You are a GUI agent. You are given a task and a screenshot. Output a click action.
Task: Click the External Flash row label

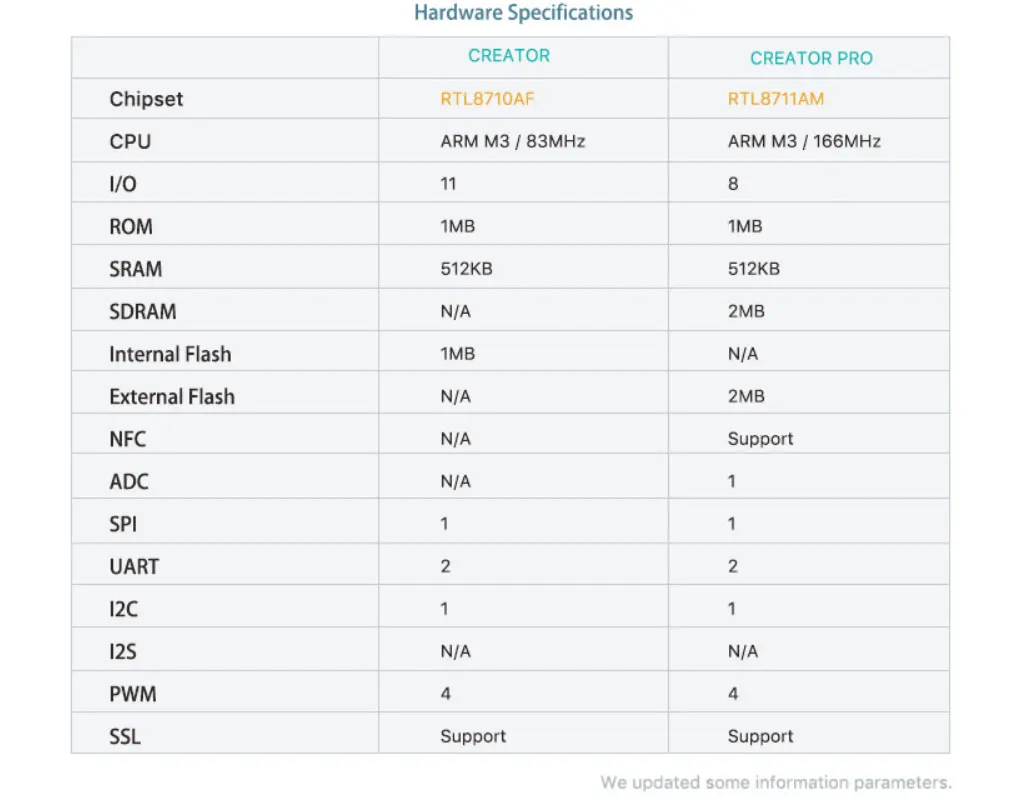[172, 396]
